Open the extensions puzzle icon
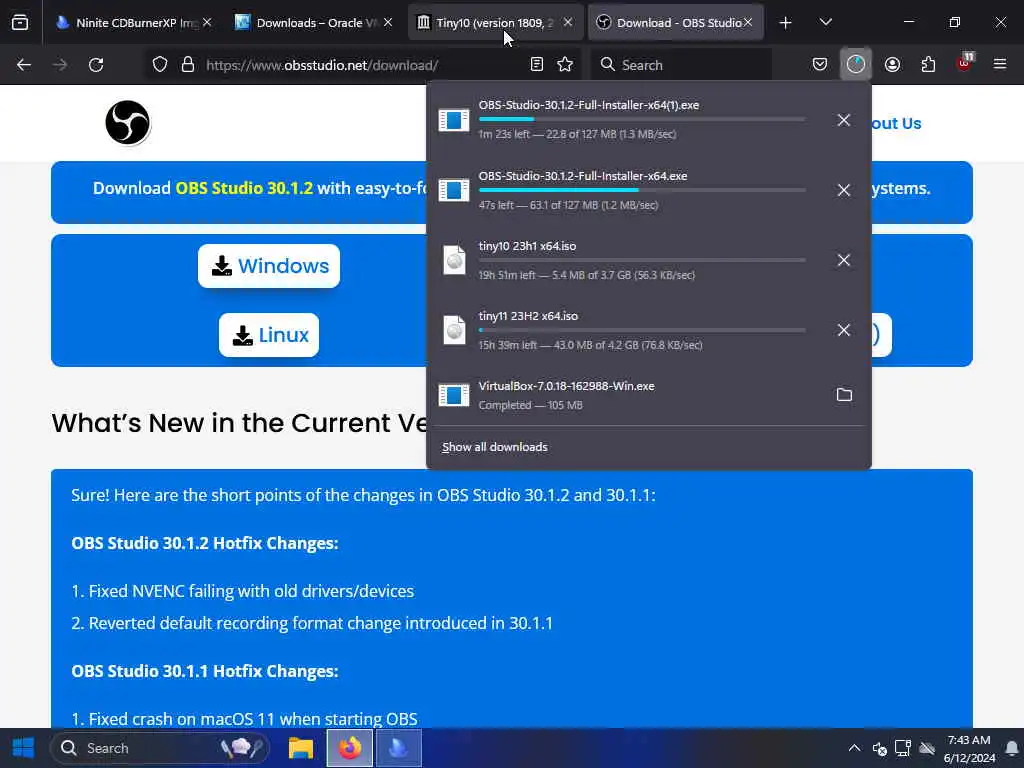Screen dimensions: 1024x768 click(928, 65)
